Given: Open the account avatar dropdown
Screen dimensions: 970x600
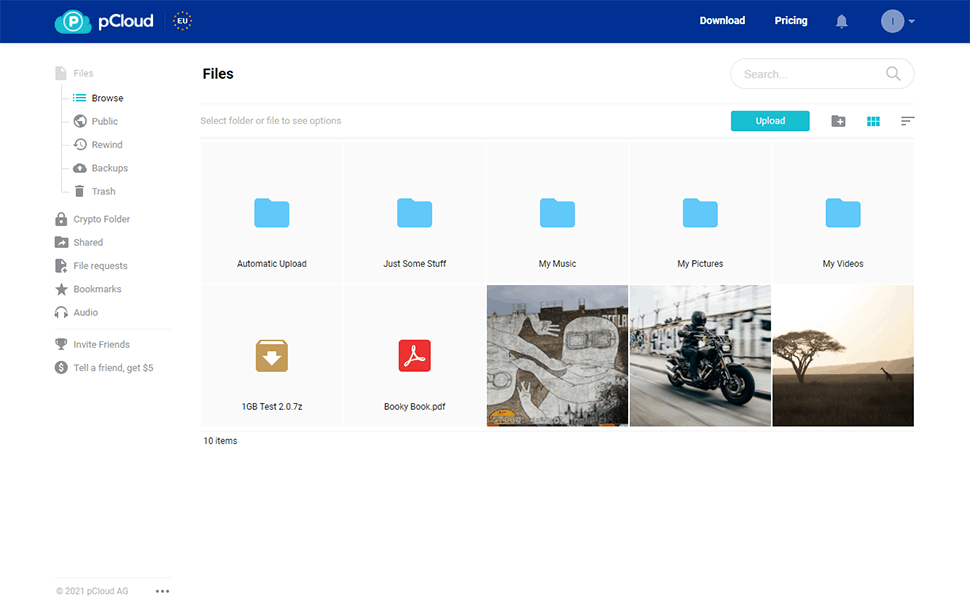Looking at the screenshot, I should 893,20.
